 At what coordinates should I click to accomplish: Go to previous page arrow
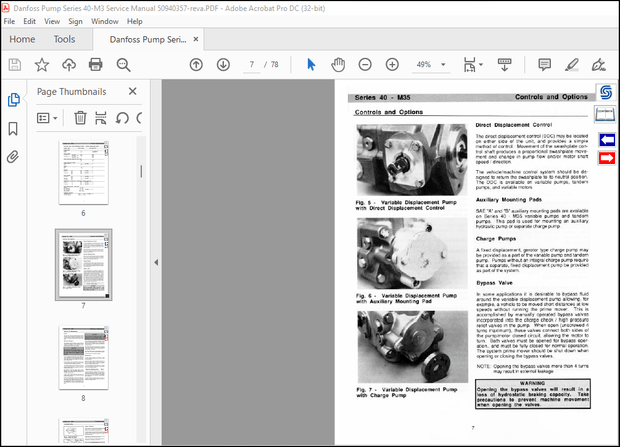196,64
